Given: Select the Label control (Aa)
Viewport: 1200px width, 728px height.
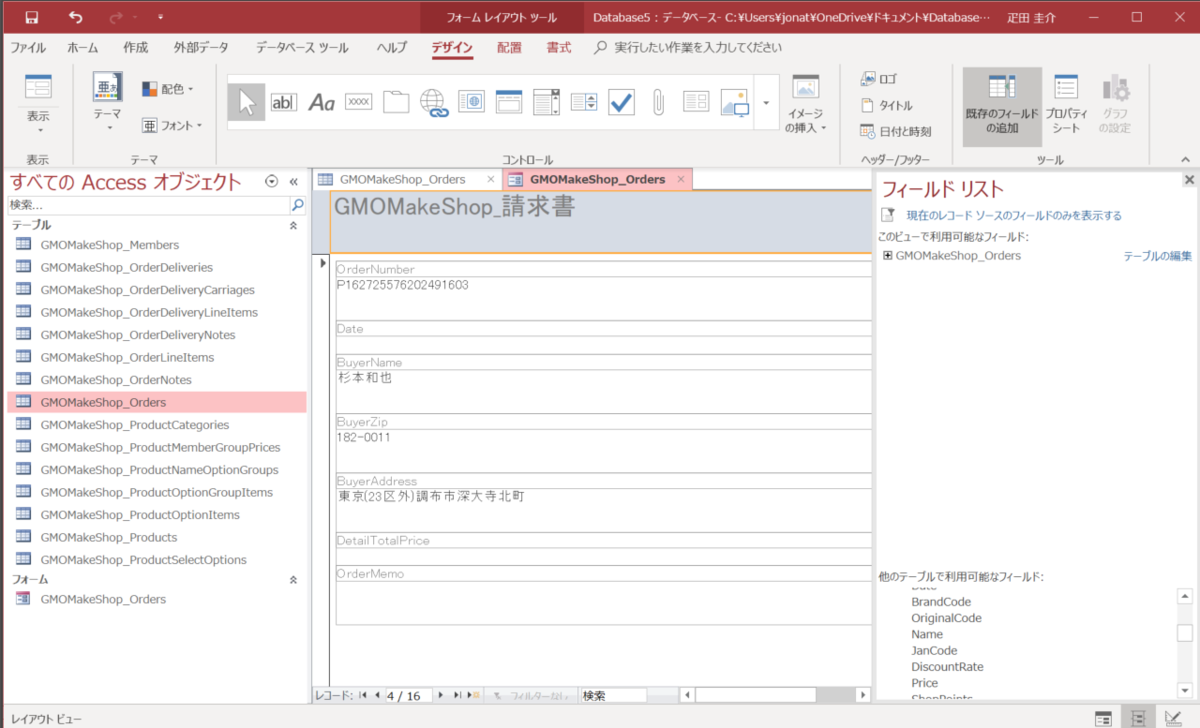Looking at the screenshot, I should 320,101.
